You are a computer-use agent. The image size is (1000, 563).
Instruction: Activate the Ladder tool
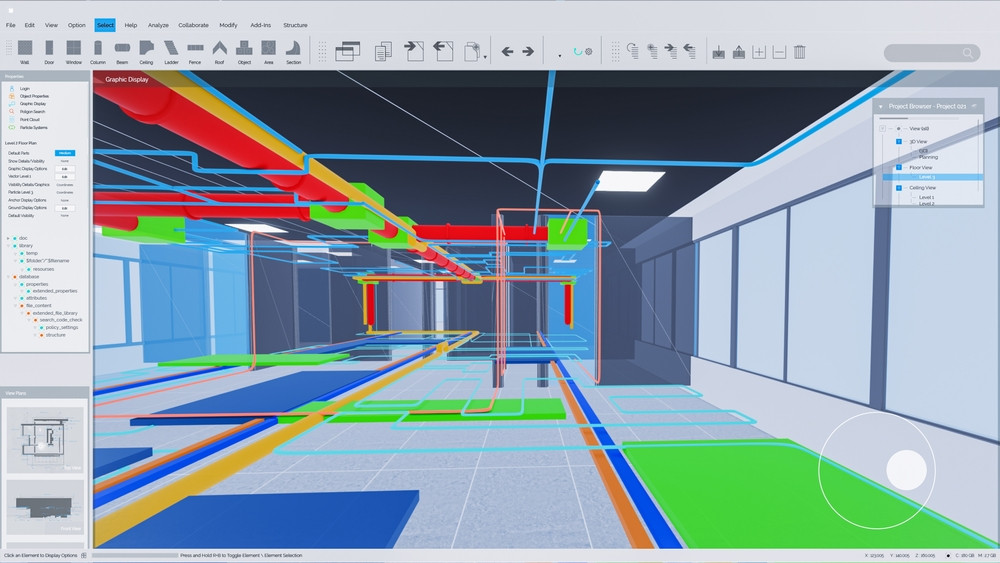(x=171, y=49)
